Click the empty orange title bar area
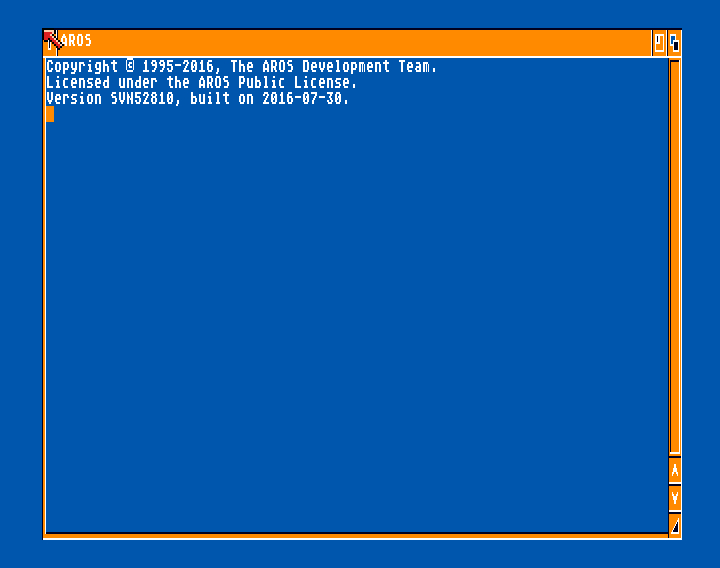720x568 pixels. coord(367,43)
